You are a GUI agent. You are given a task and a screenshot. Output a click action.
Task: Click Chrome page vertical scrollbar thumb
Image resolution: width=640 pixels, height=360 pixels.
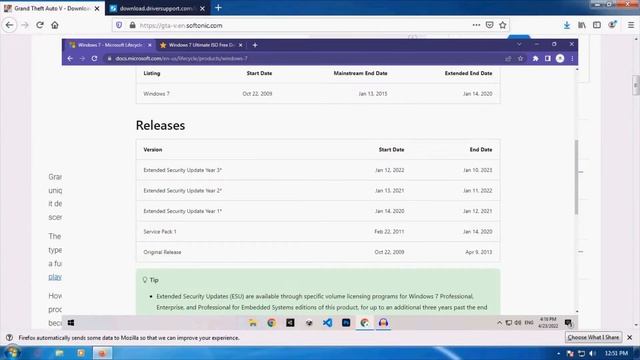pyautogui.click(x=576, y=177)
